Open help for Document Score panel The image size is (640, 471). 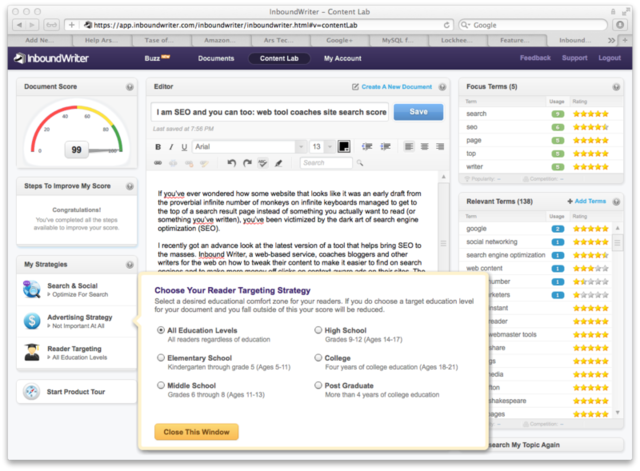pos(130,87)
